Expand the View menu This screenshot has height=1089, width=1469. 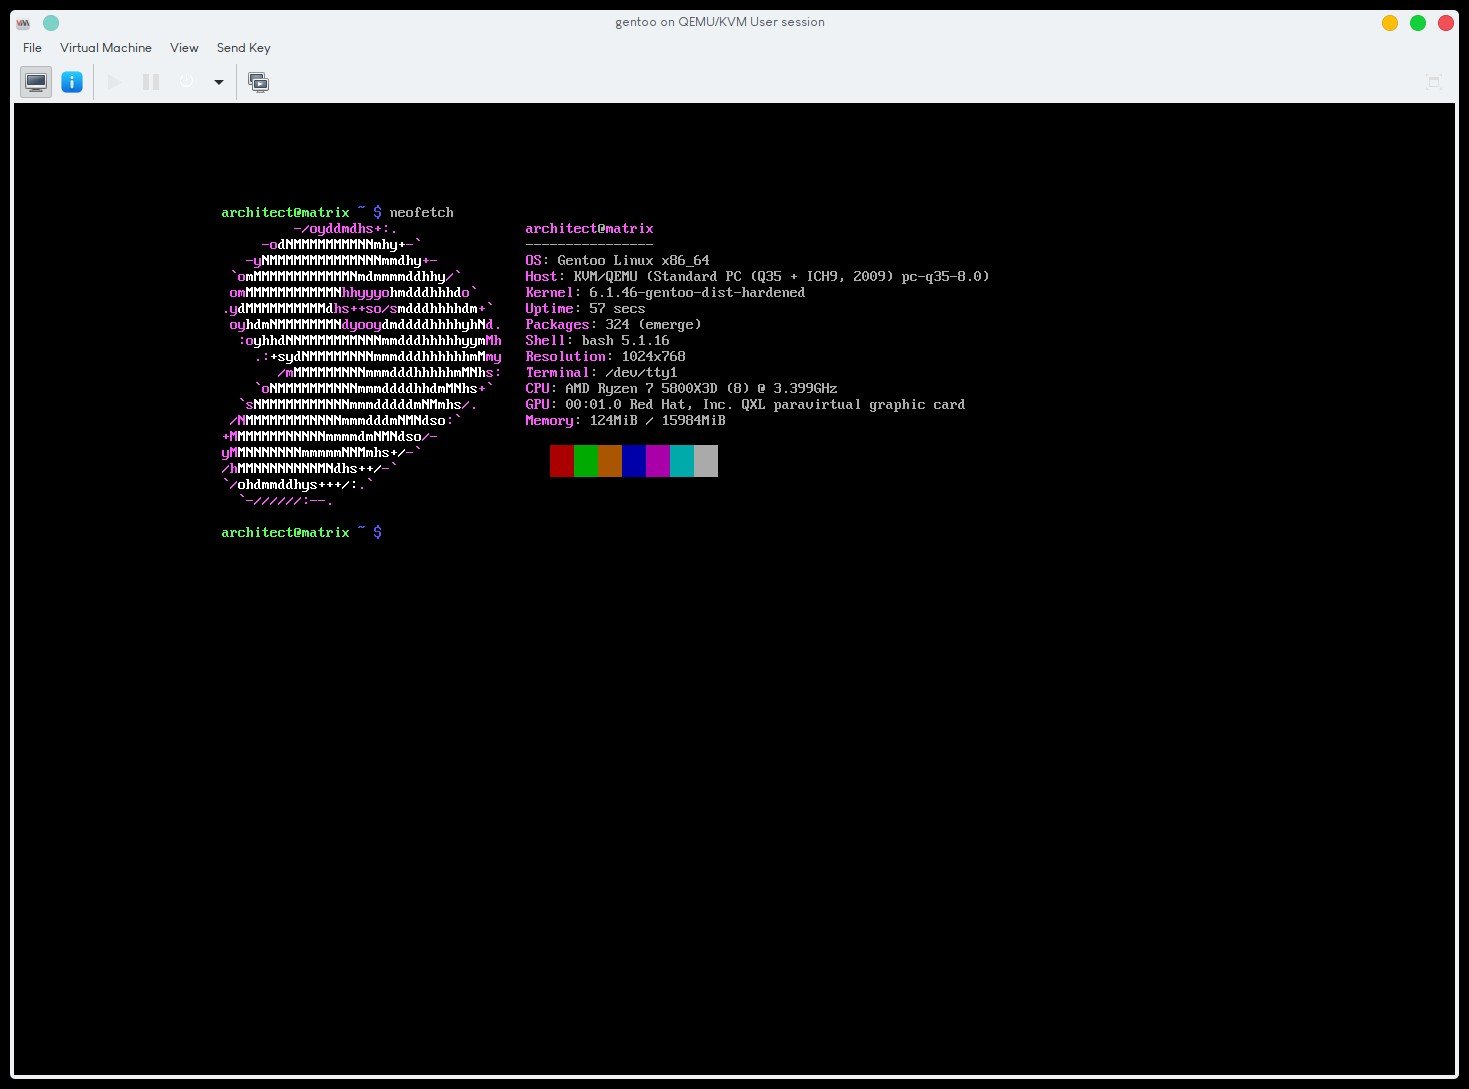[x=184, y=48]
